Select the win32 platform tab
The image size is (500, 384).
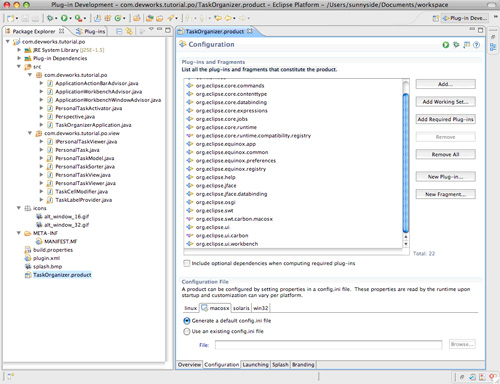(260, 308)
